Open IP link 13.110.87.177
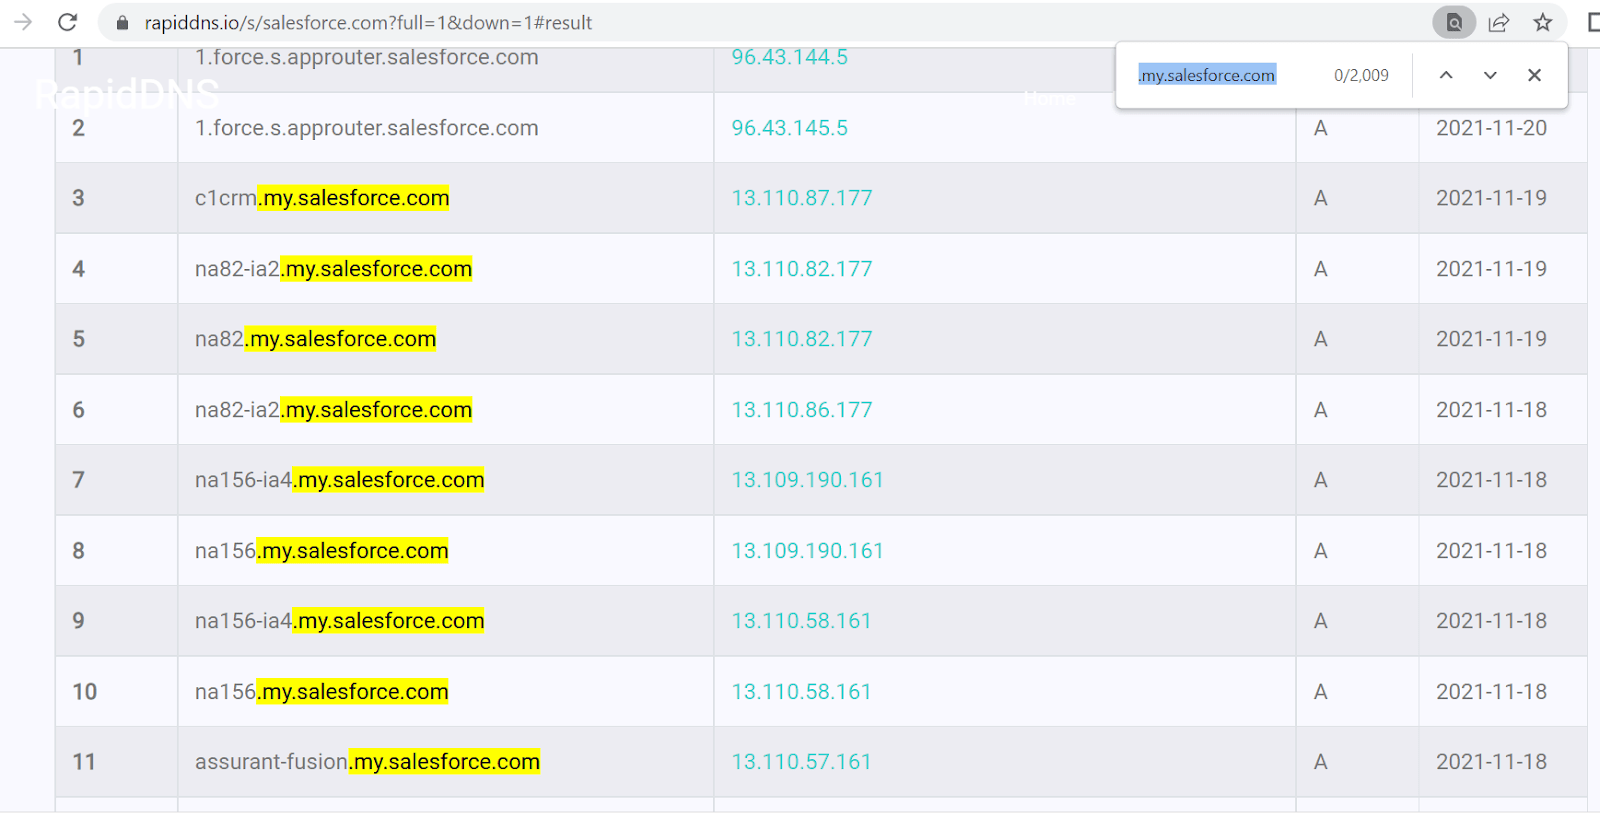The width and height of the screenshot is (1600, 818). click(802, 198)
